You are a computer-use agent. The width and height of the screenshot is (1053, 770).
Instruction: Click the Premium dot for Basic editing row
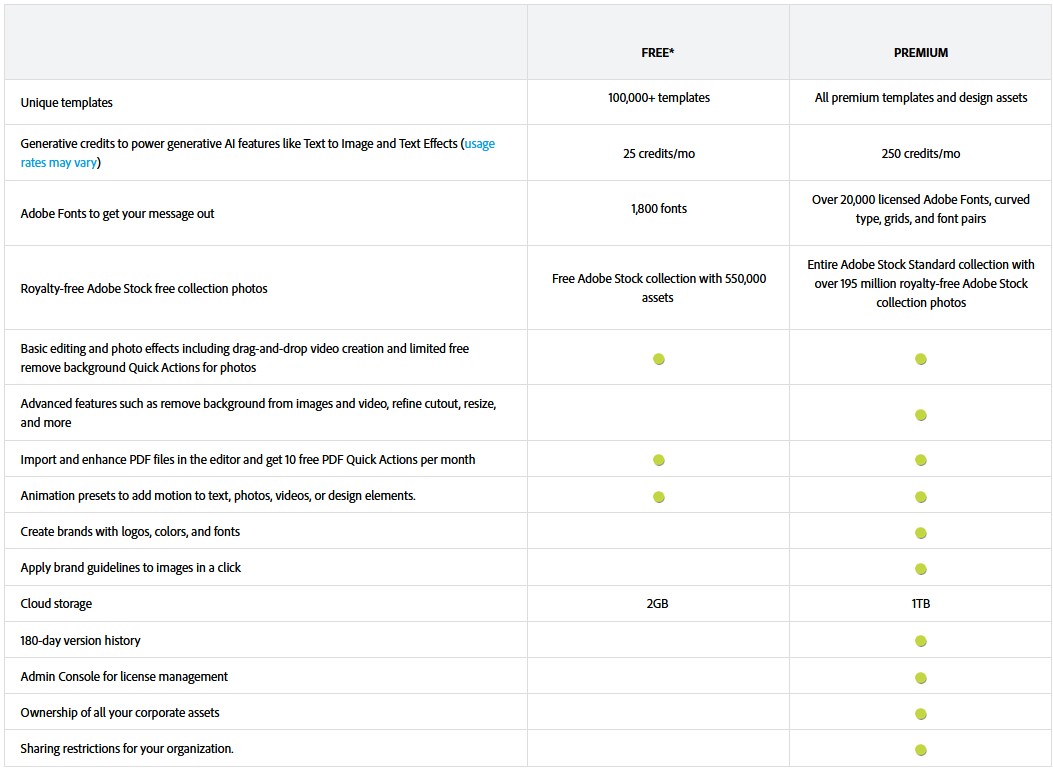[921, 359]
